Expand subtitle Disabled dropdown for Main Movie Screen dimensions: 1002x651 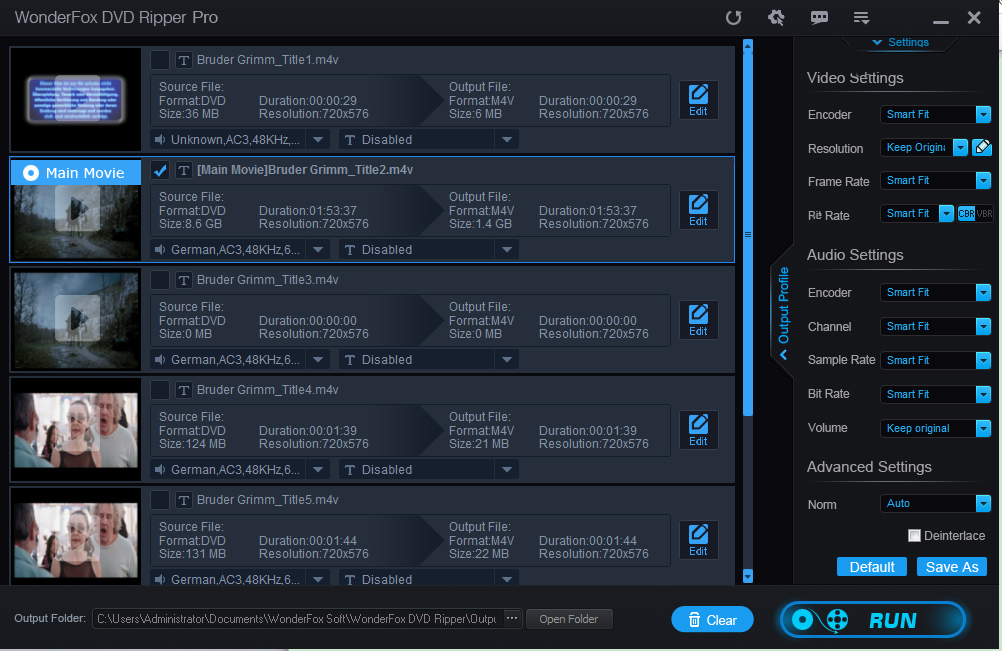(507, 250)
